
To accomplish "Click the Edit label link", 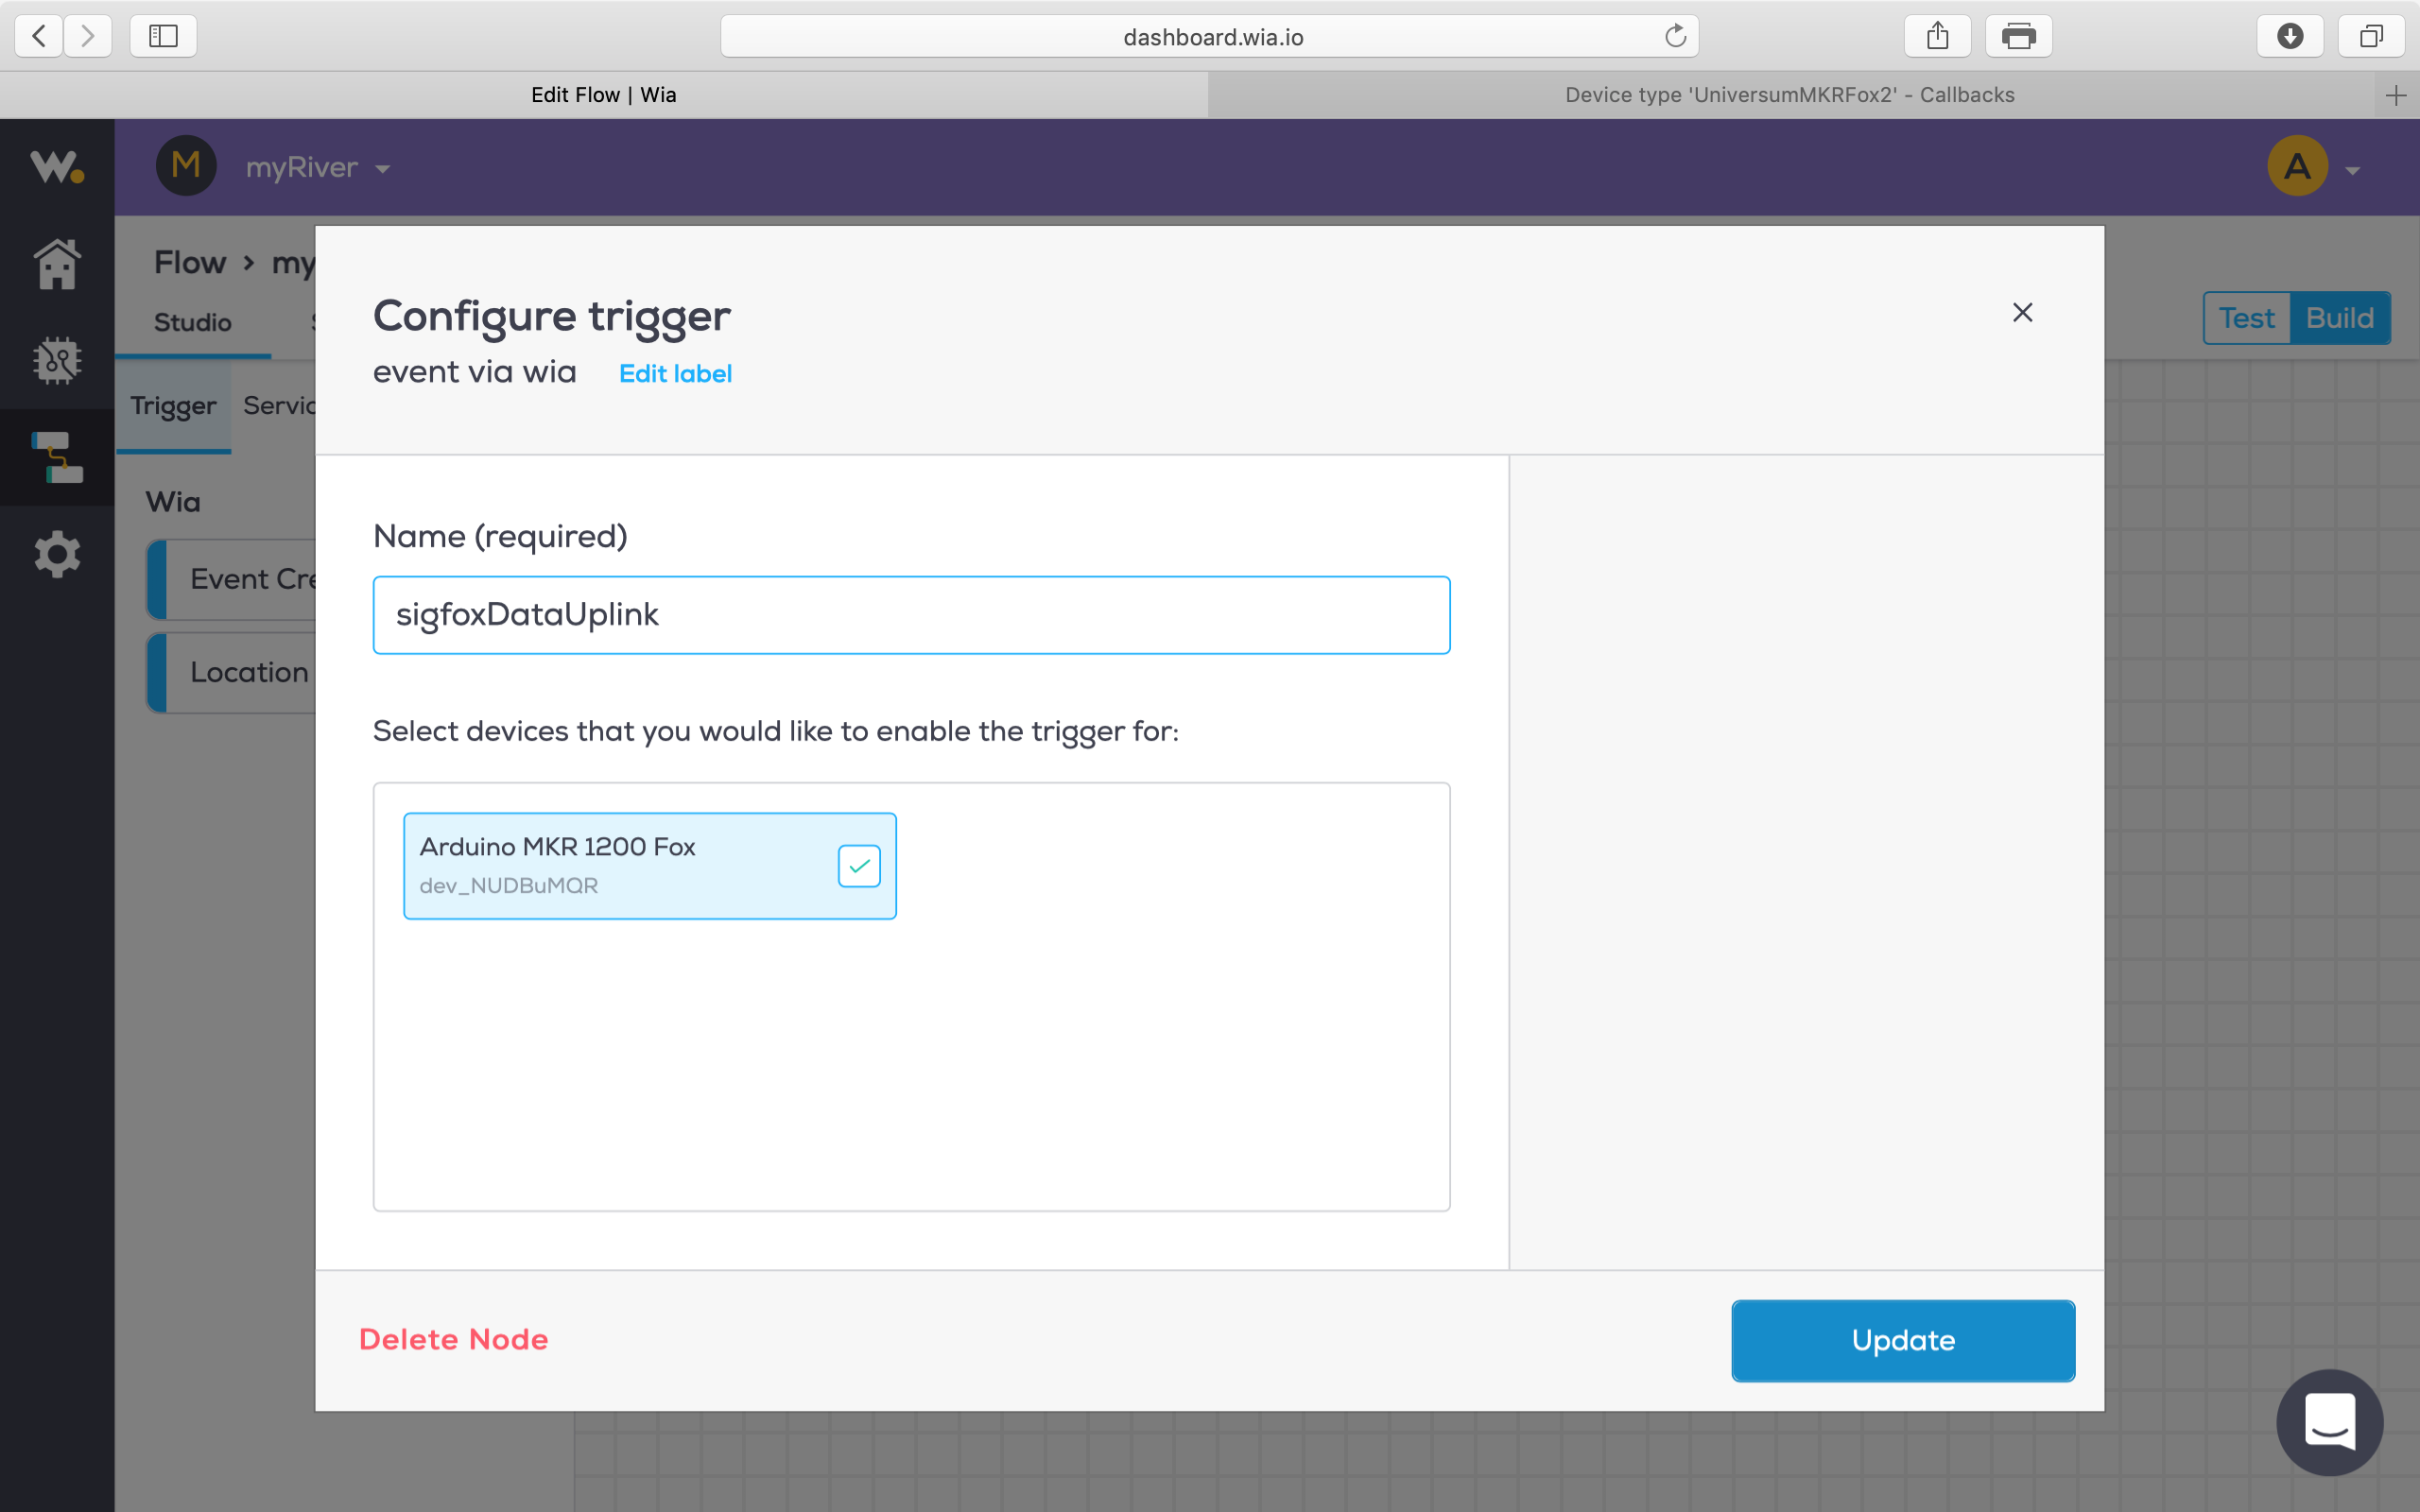I will [x=675, y=374].
